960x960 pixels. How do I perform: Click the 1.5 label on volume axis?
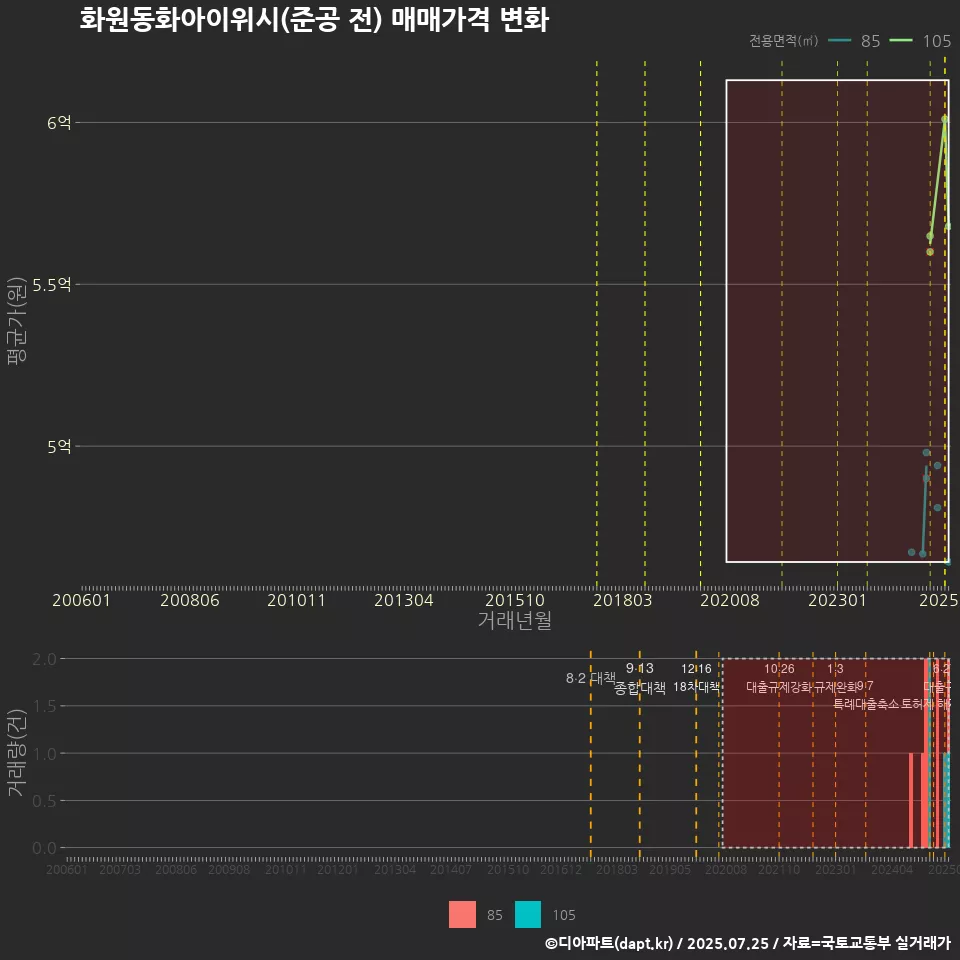44,707
